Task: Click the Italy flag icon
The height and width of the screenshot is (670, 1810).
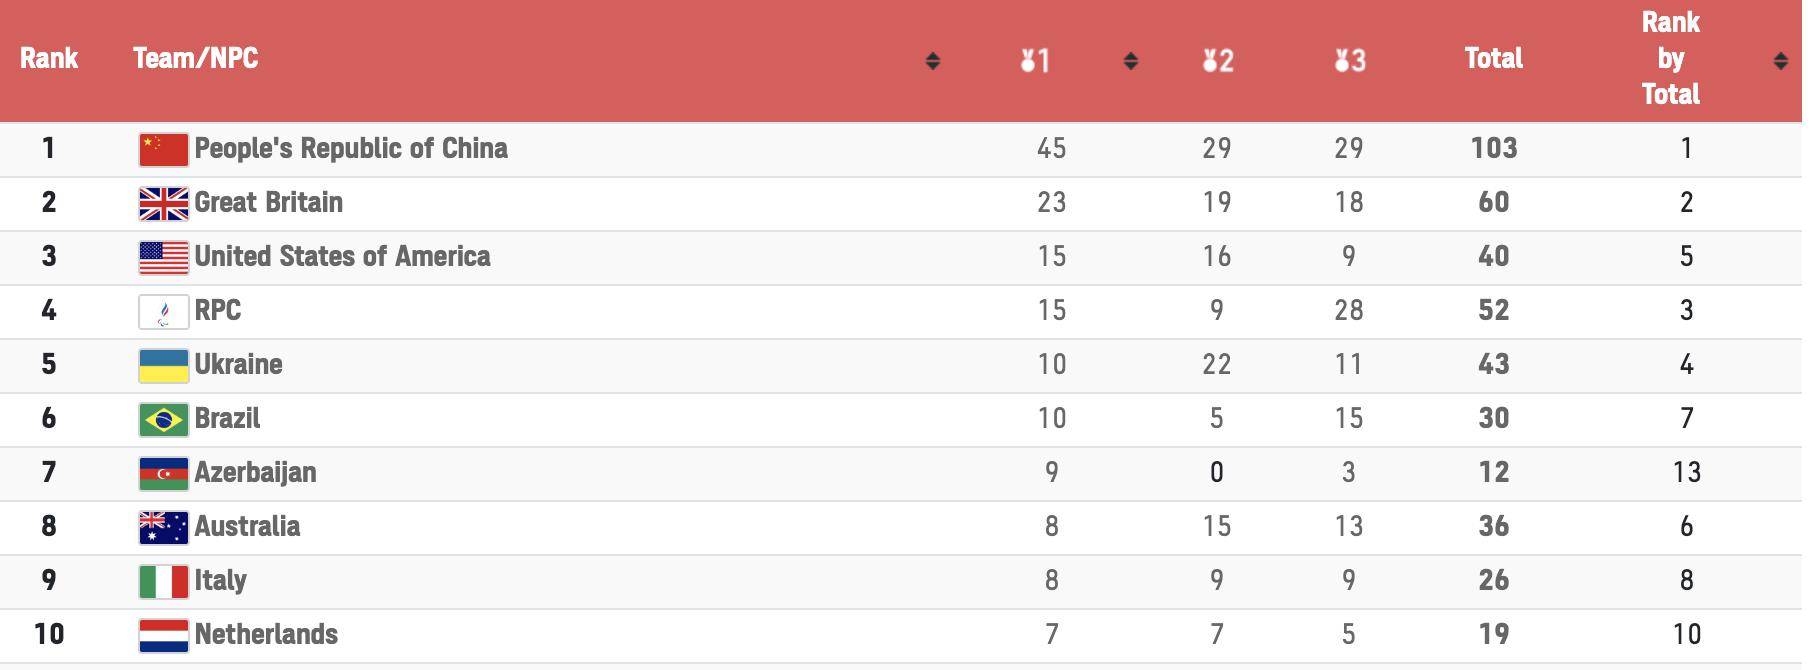Action: click(163, 582)
